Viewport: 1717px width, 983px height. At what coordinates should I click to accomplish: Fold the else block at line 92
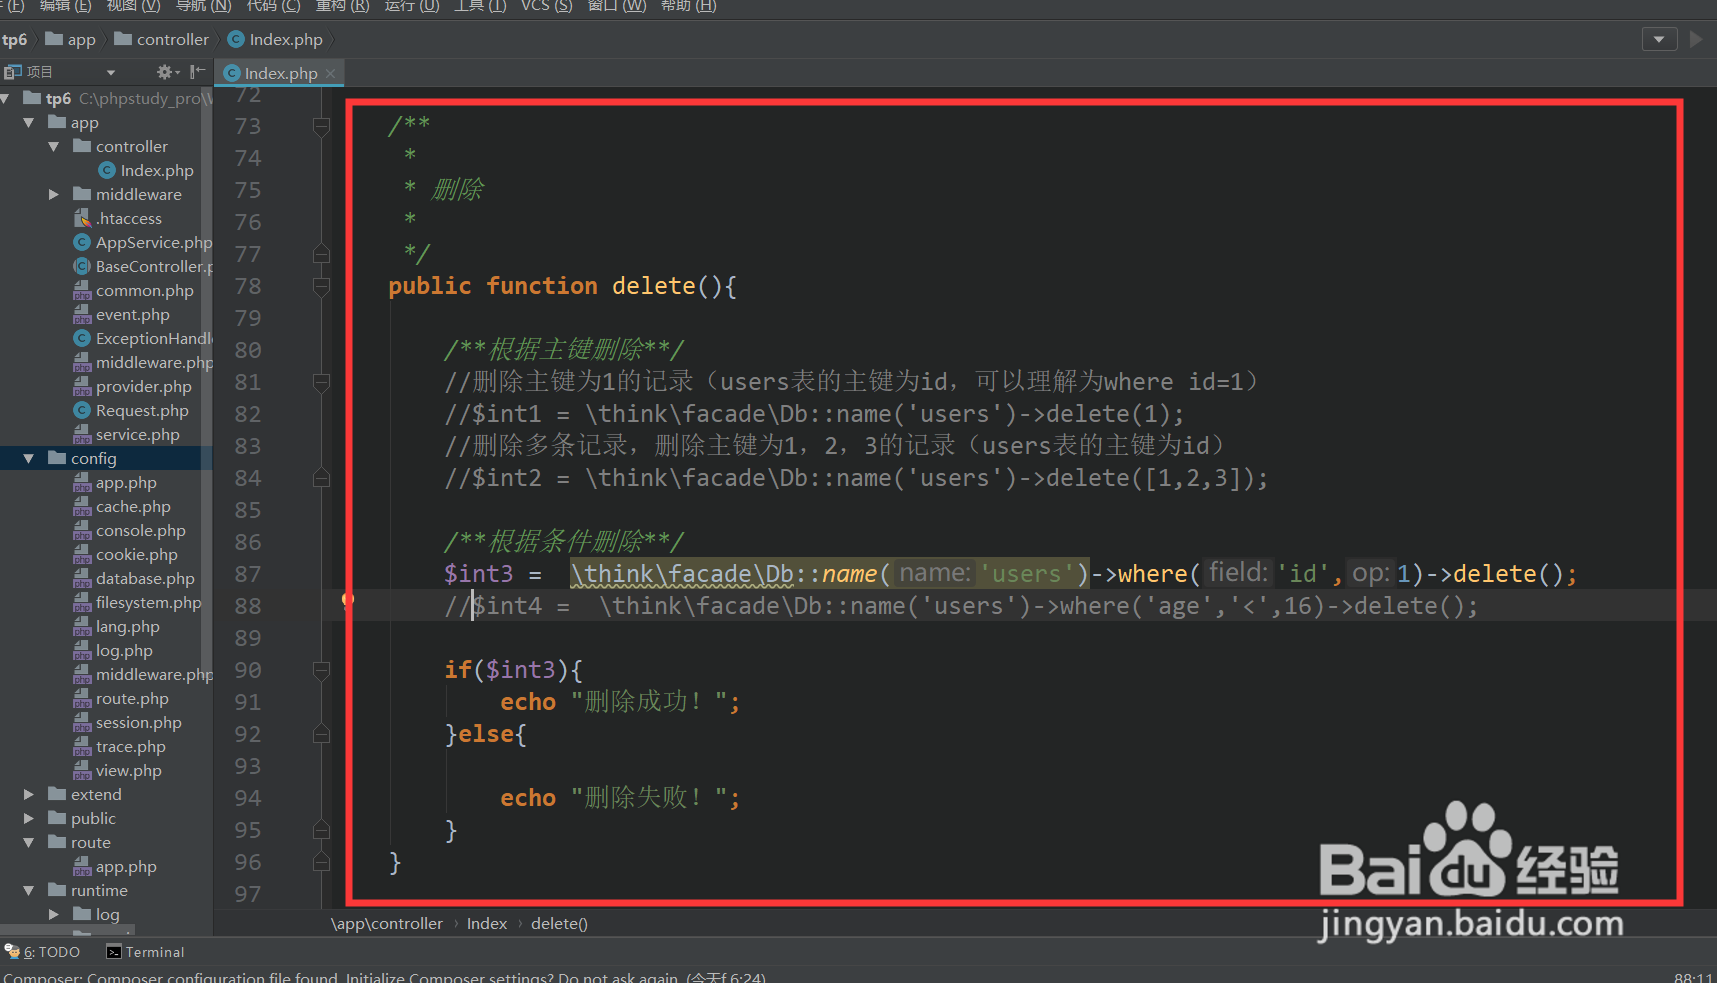[321, 734]
